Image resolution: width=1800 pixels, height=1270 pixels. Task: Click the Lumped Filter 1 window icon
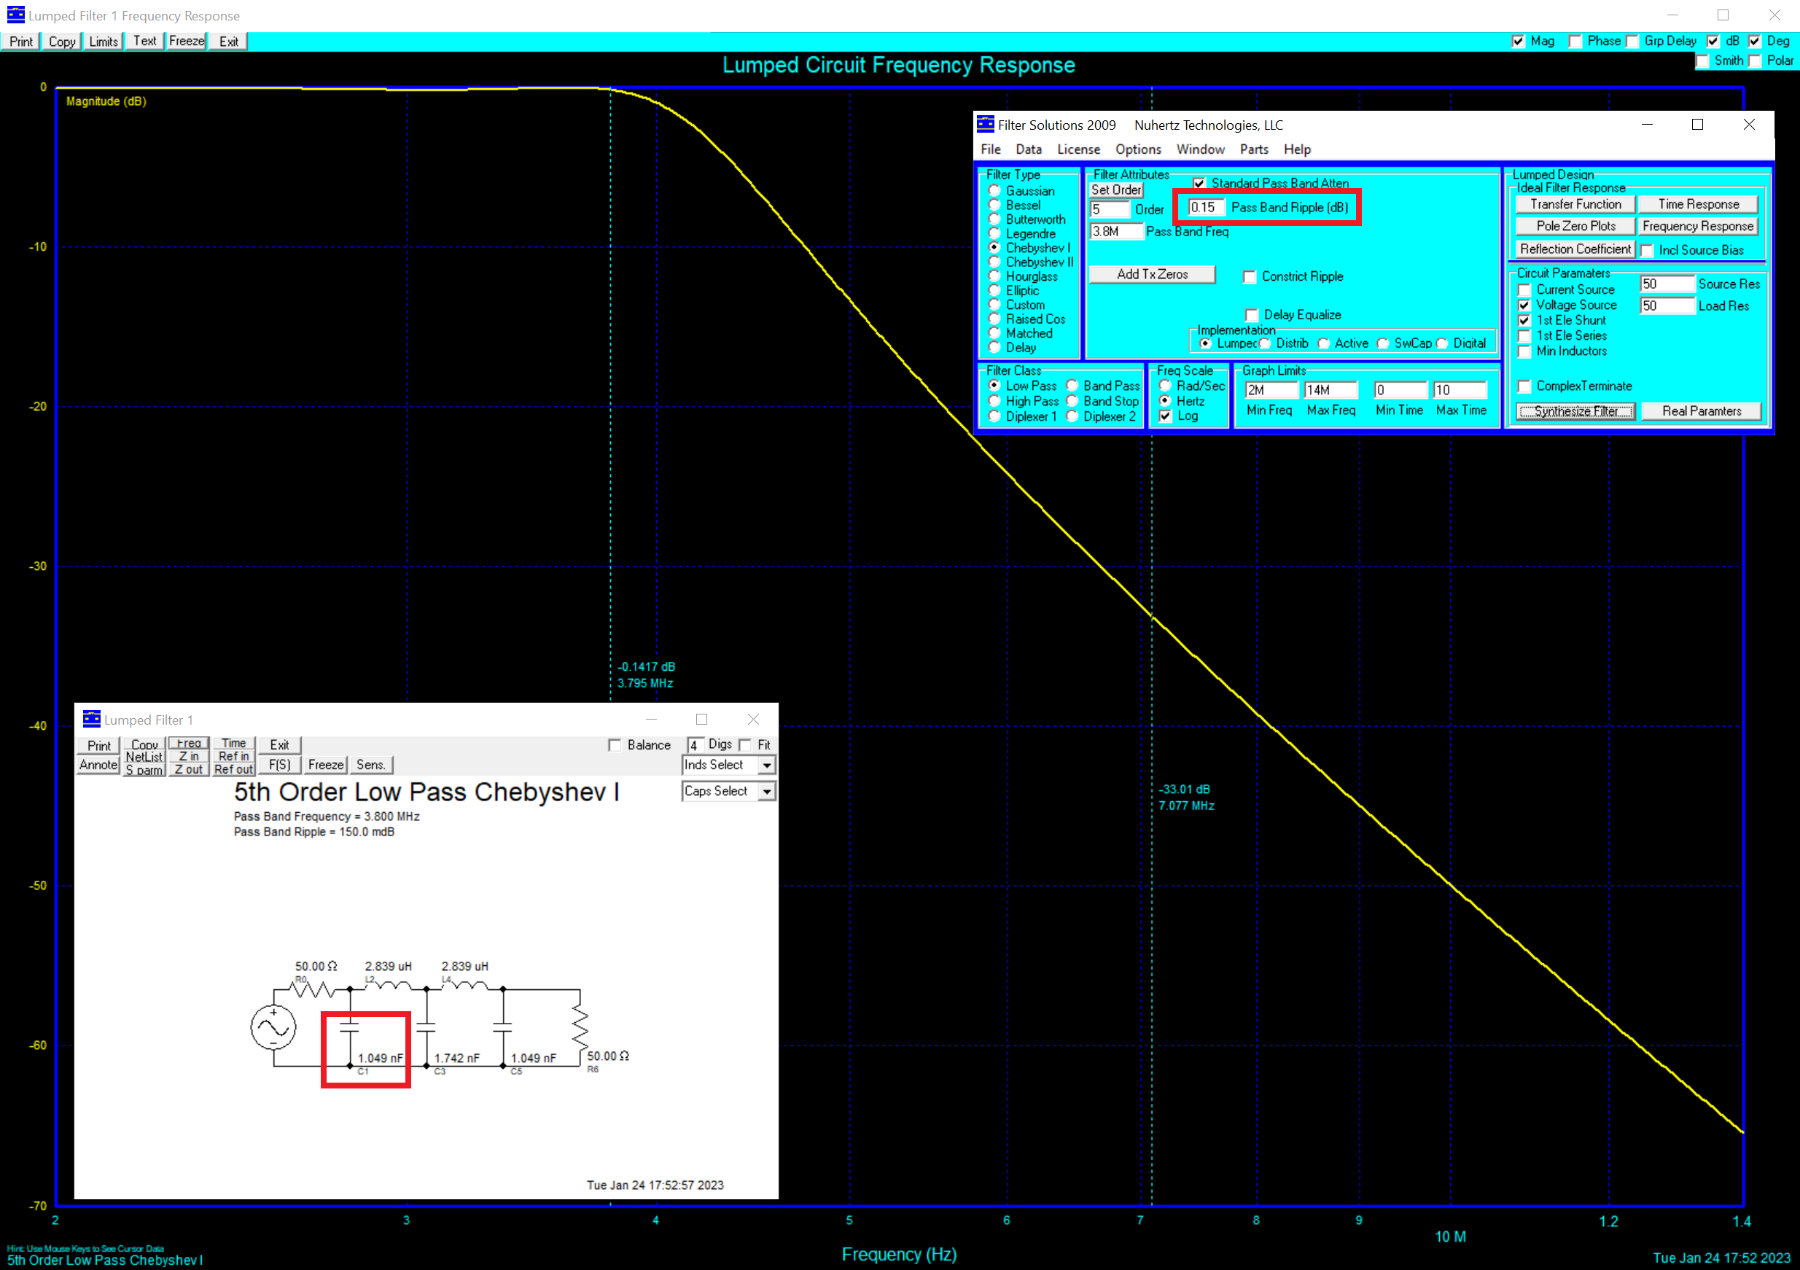[92, 719]
